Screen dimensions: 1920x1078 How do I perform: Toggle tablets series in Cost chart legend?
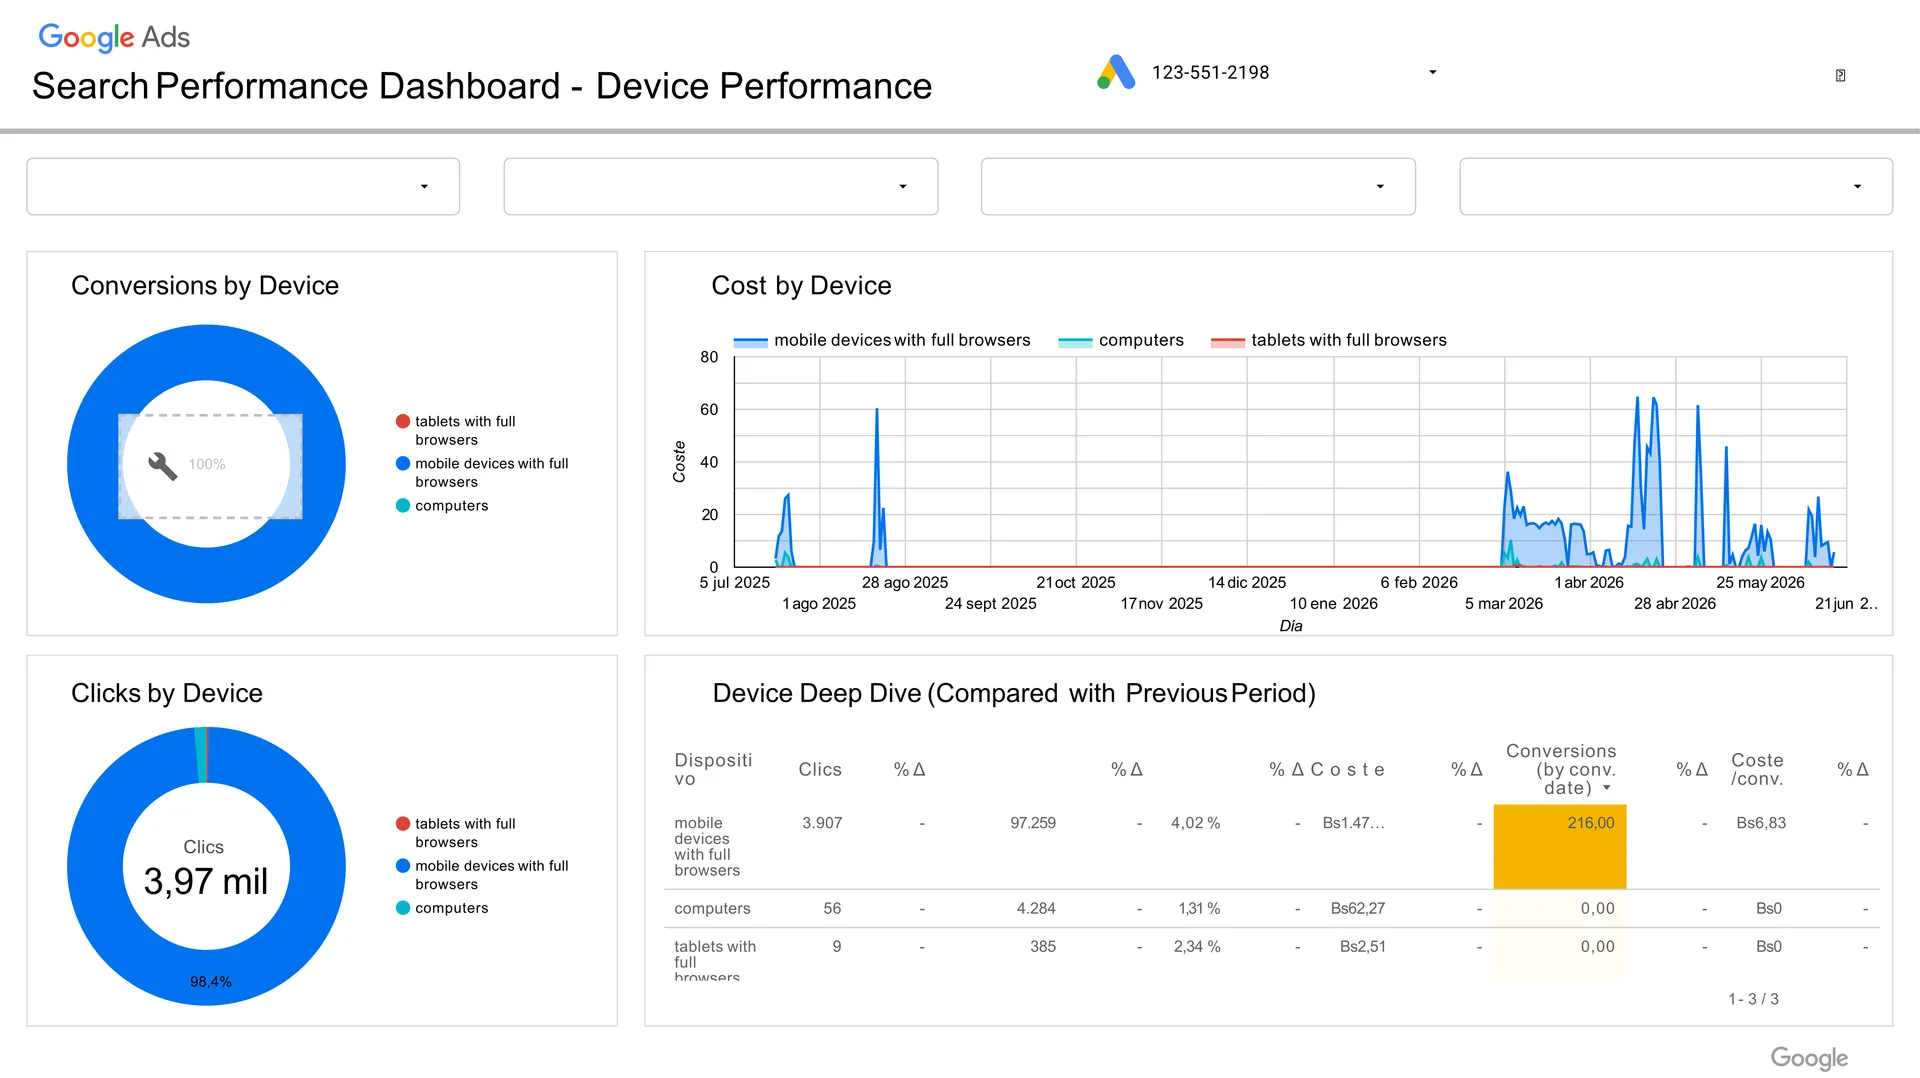tap(1328, 341)
